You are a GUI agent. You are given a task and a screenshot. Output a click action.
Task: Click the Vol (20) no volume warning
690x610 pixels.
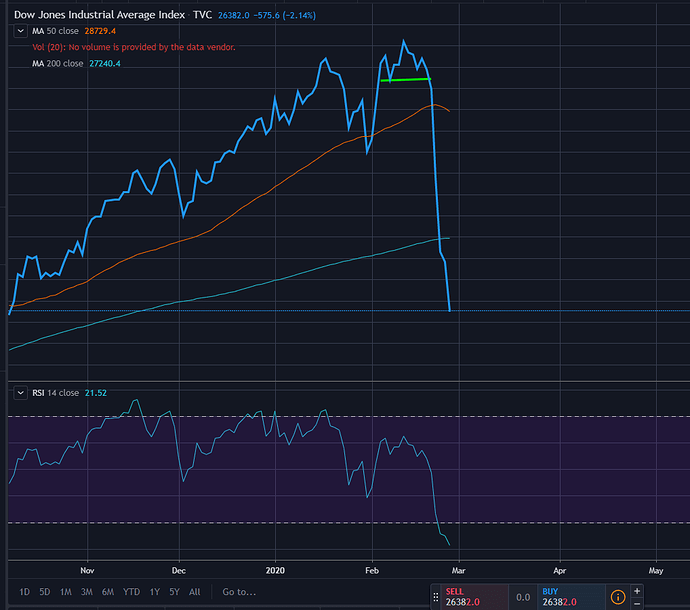tap(134, 47)
